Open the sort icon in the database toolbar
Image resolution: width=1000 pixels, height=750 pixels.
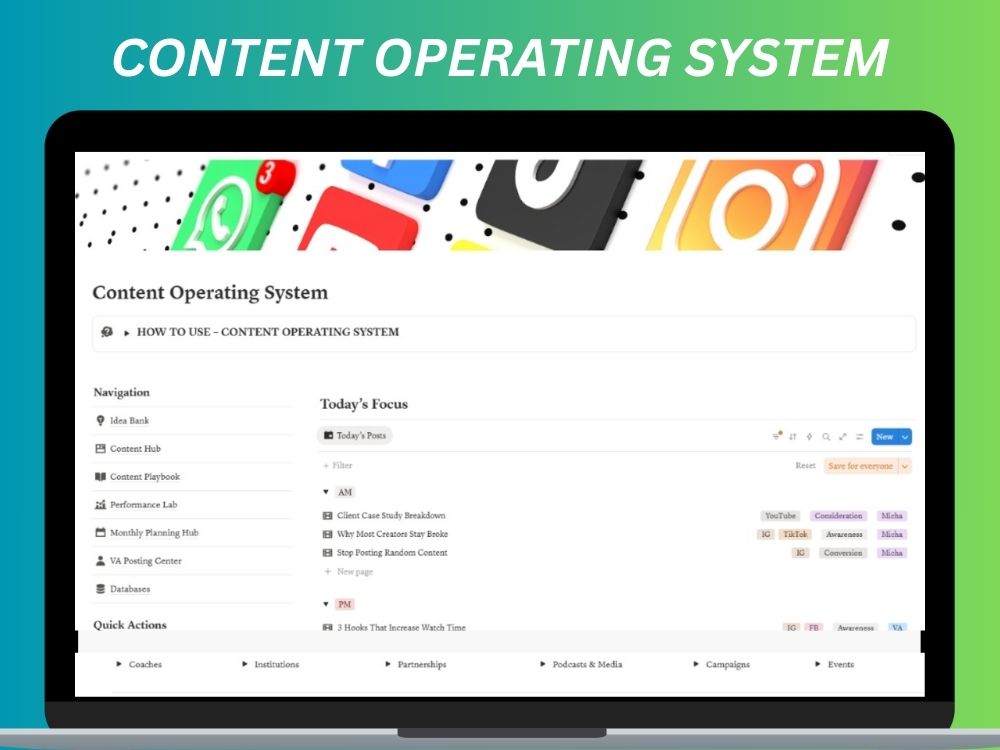pyautogui.click(x=793, y=437)
